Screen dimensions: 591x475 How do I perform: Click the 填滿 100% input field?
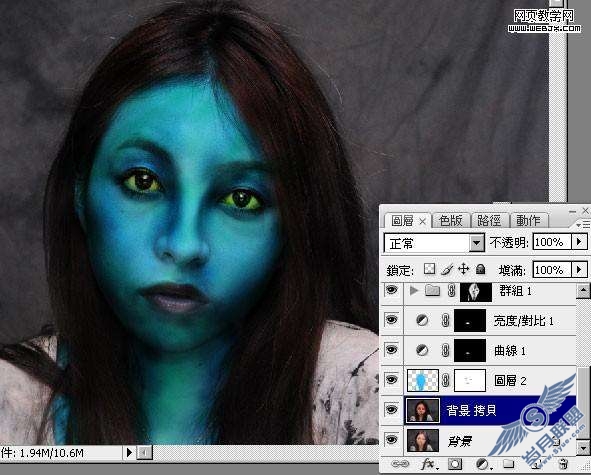(553, 270)
